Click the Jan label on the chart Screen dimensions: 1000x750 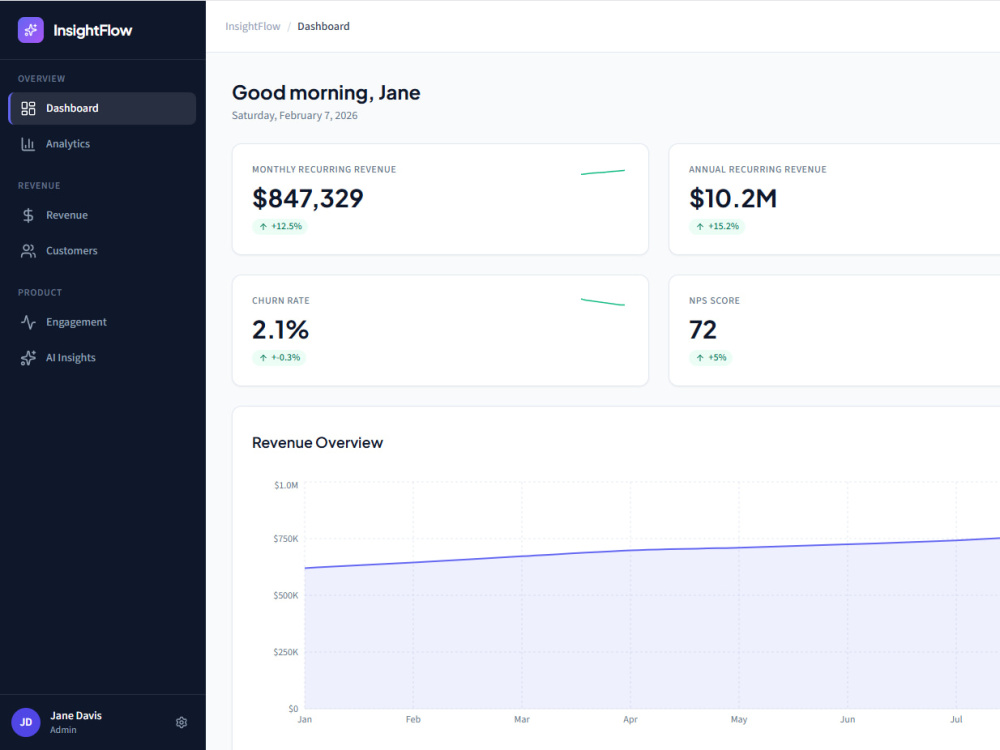tap(305, 719)
